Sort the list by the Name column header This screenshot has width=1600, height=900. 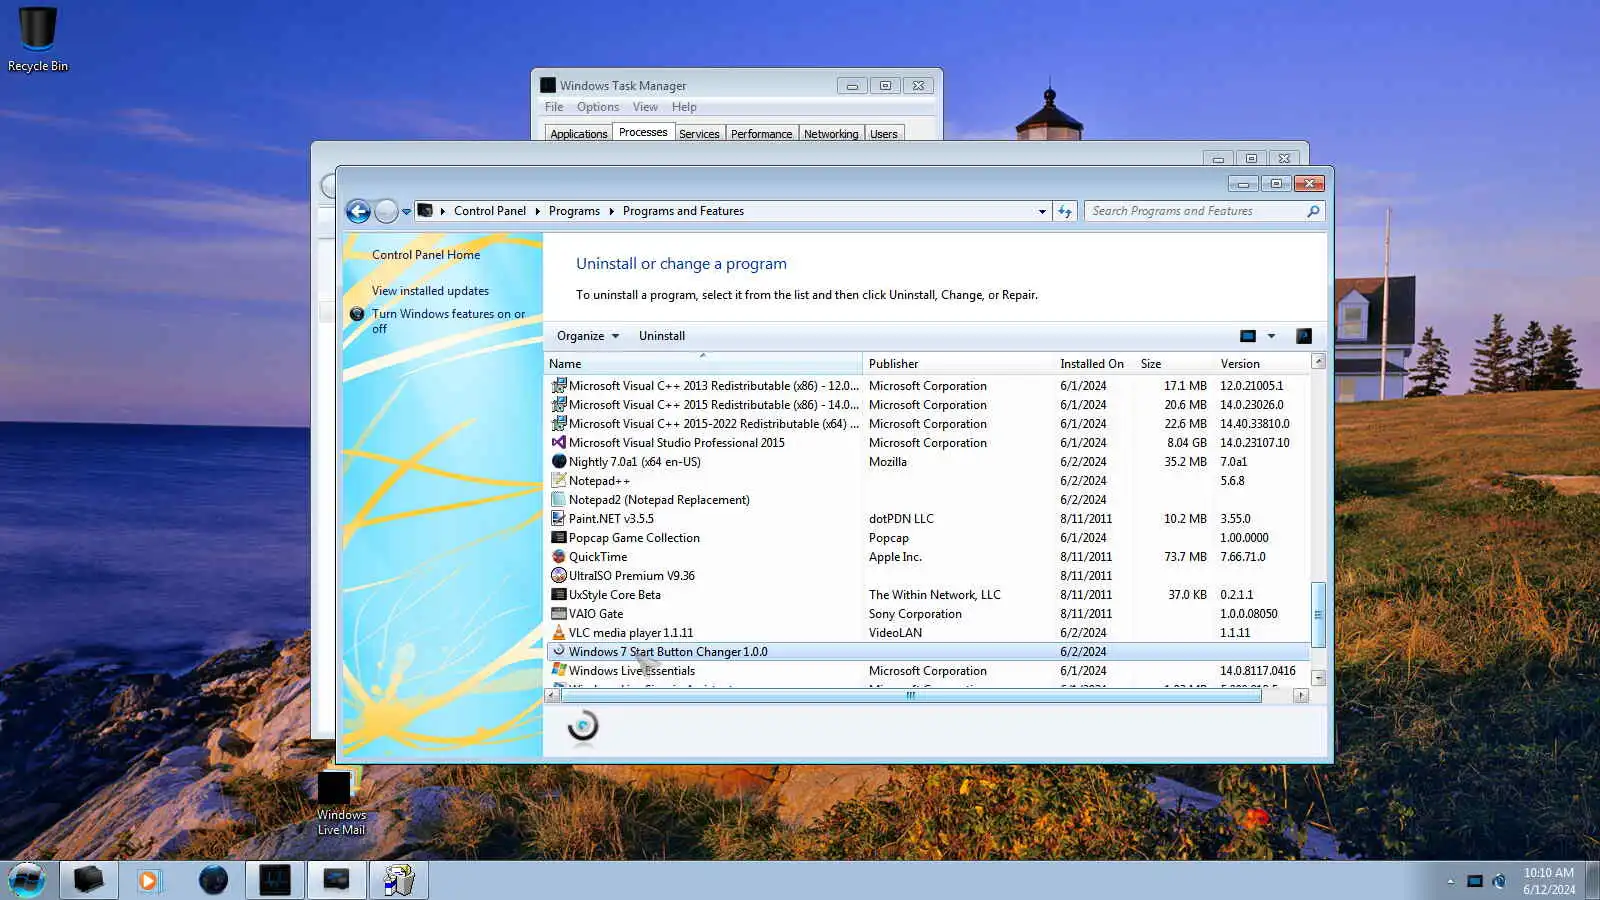tap(703, 364)
